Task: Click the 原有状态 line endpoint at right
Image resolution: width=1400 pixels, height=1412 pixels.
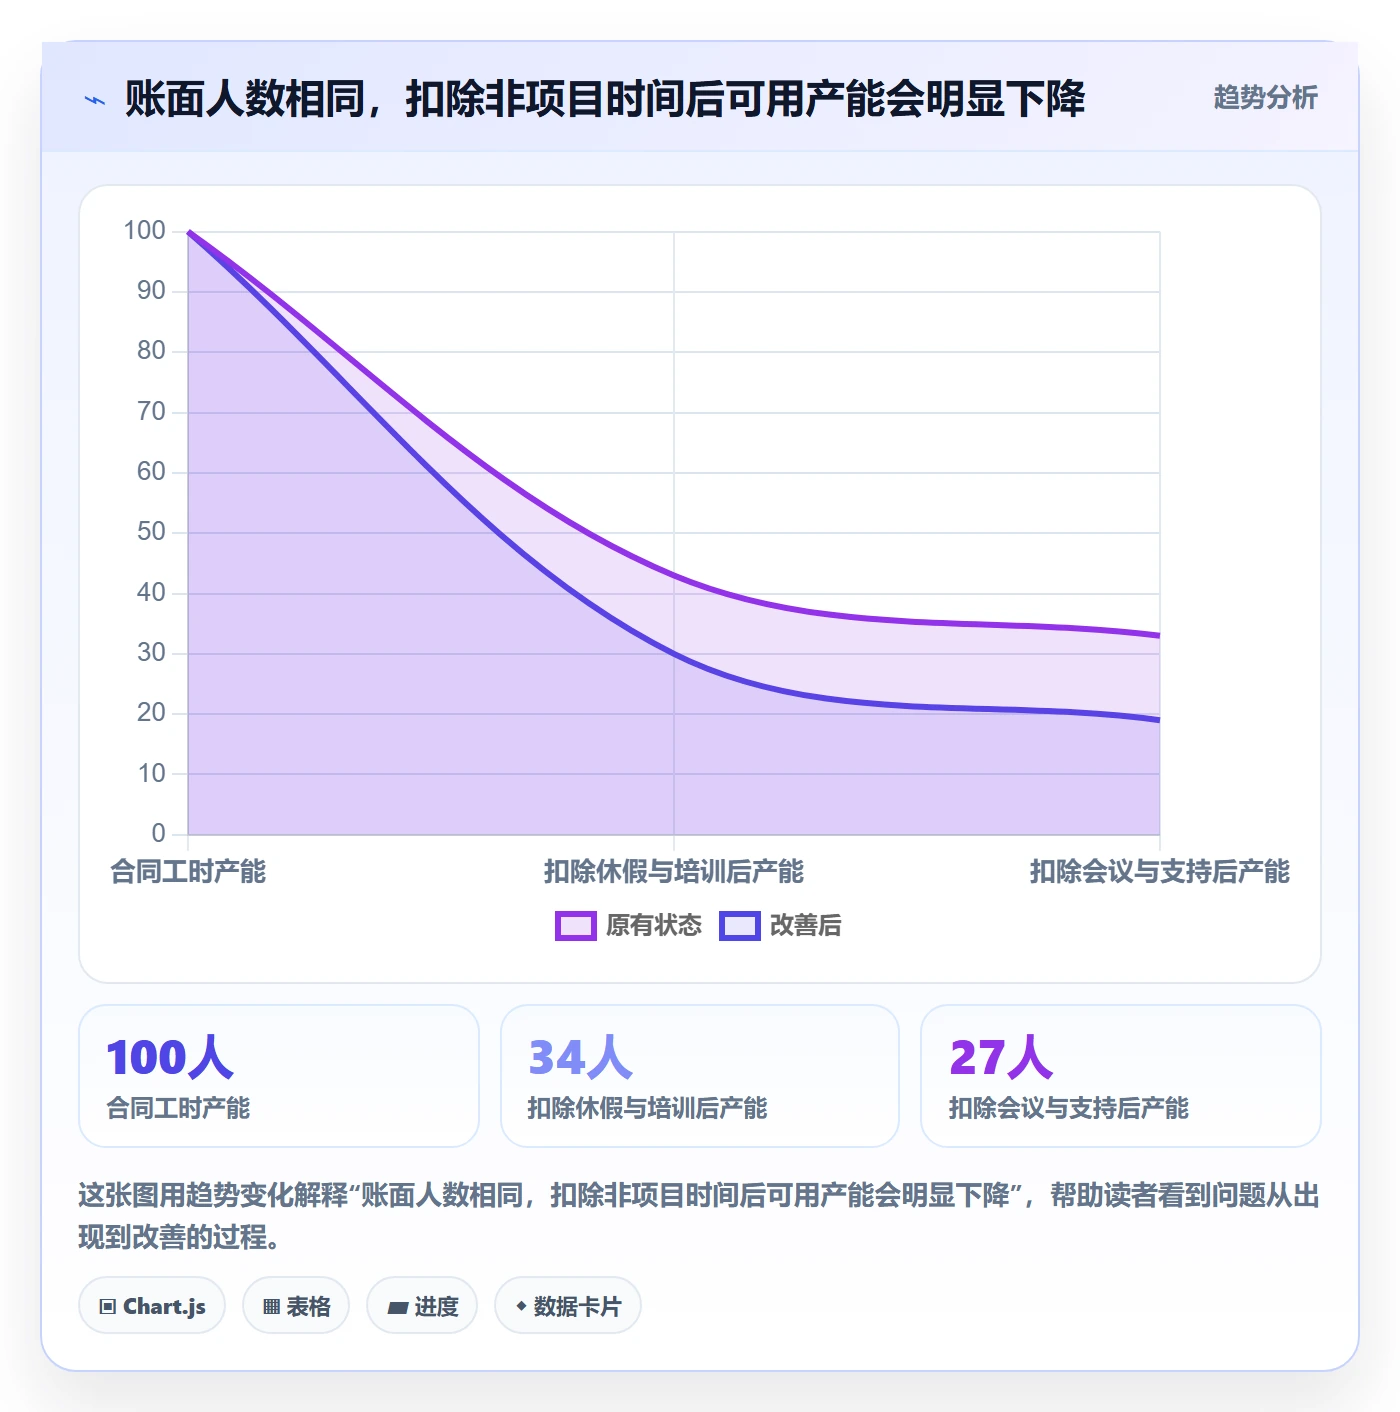Action: tap(1159, 635)
